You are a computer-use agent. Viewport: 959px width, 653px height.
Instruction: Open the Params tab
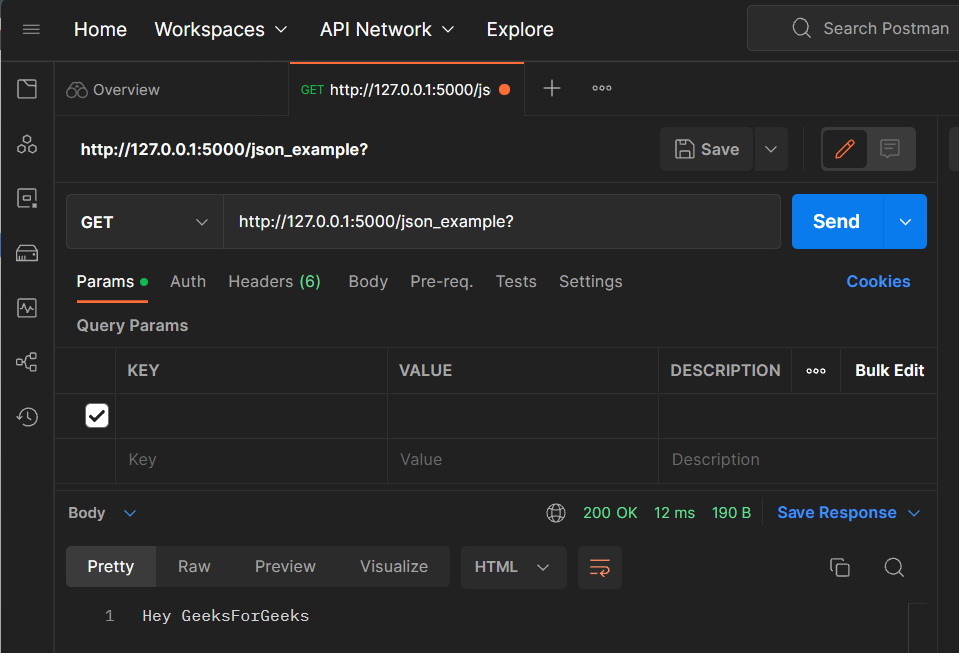(x=112, y=282)
